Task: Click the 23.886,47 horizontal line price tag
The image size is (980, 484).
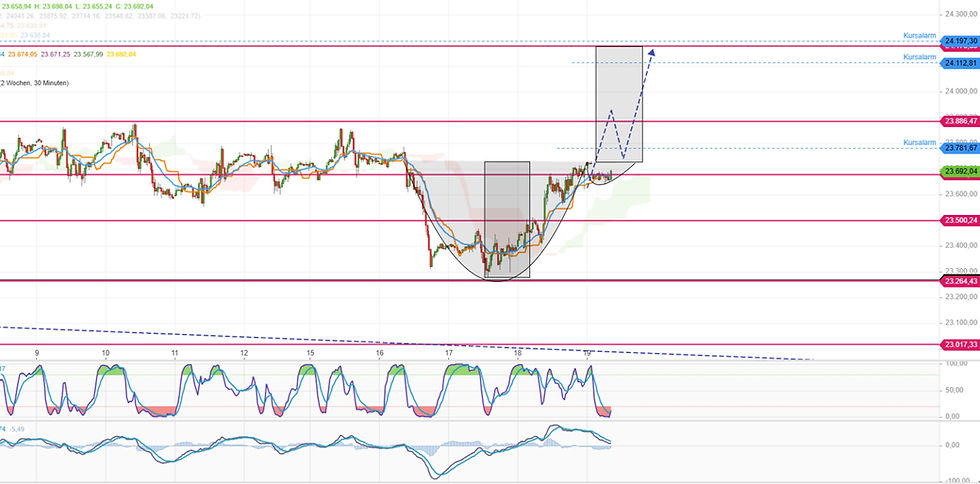Action: pos(960,121)
